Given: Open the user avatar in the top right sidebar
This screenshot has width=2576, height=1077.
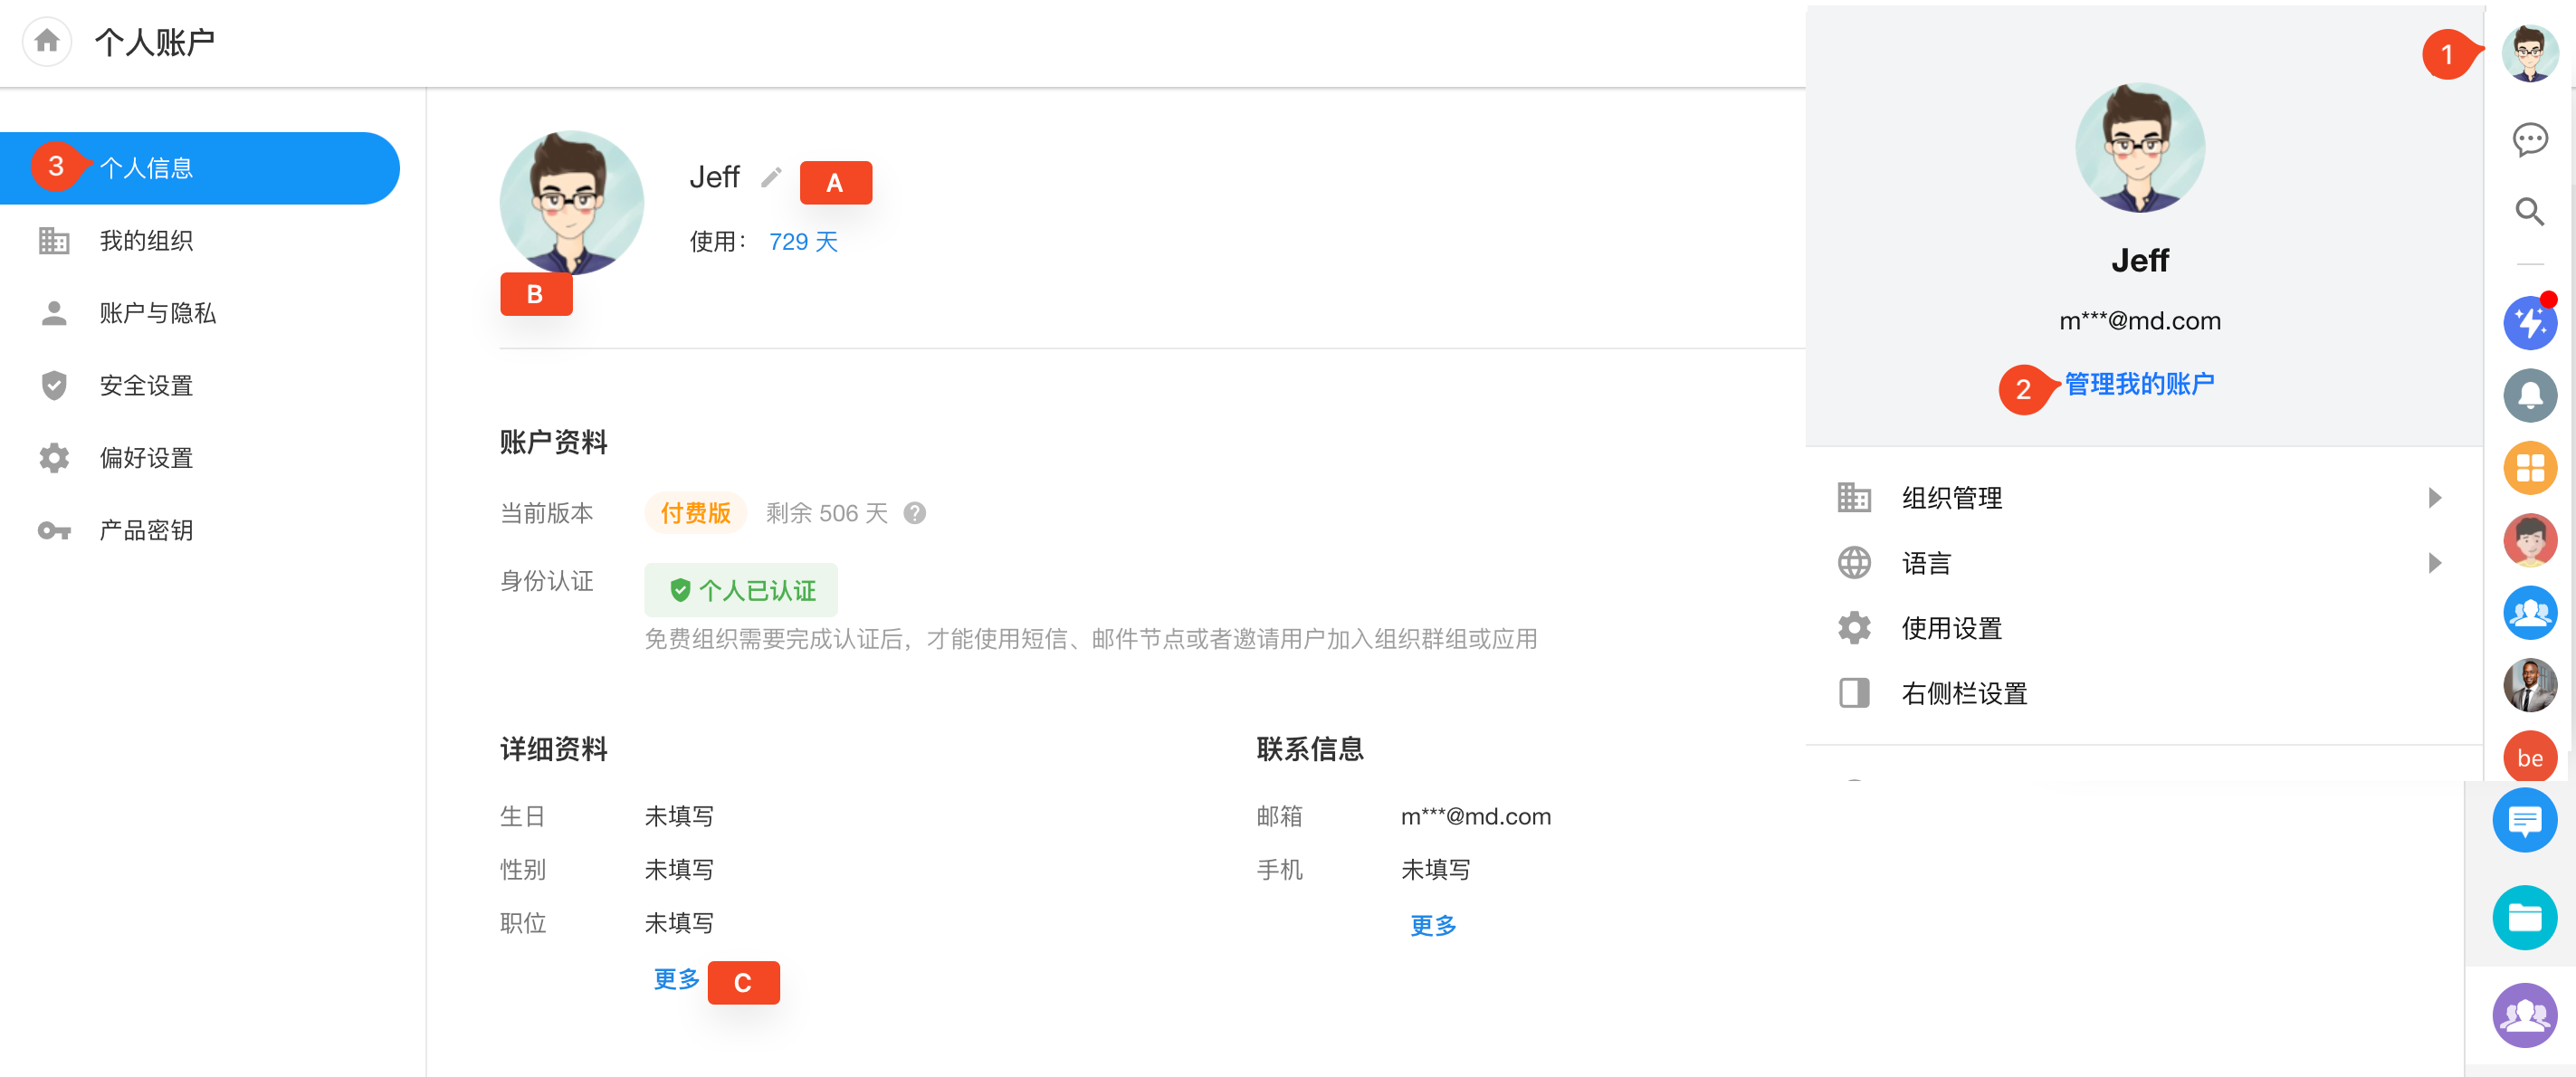Looking at the screenshot, I should 2529,52.
